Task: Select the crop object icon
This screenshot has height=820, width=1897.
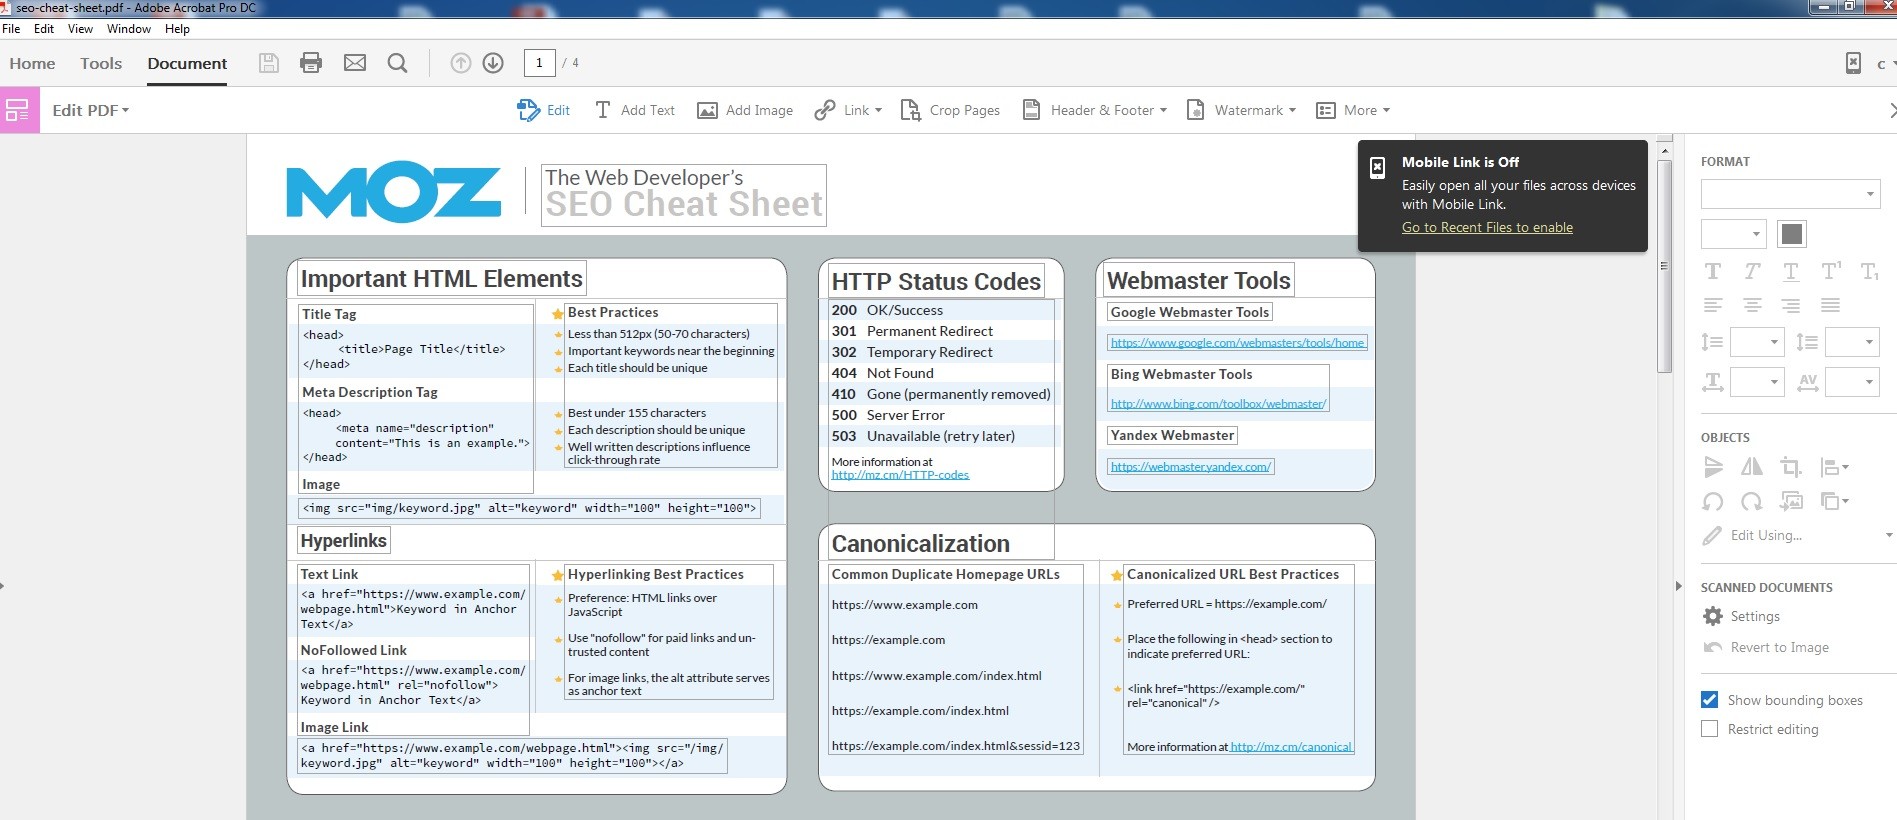Action: click(x=1791, y=467)
